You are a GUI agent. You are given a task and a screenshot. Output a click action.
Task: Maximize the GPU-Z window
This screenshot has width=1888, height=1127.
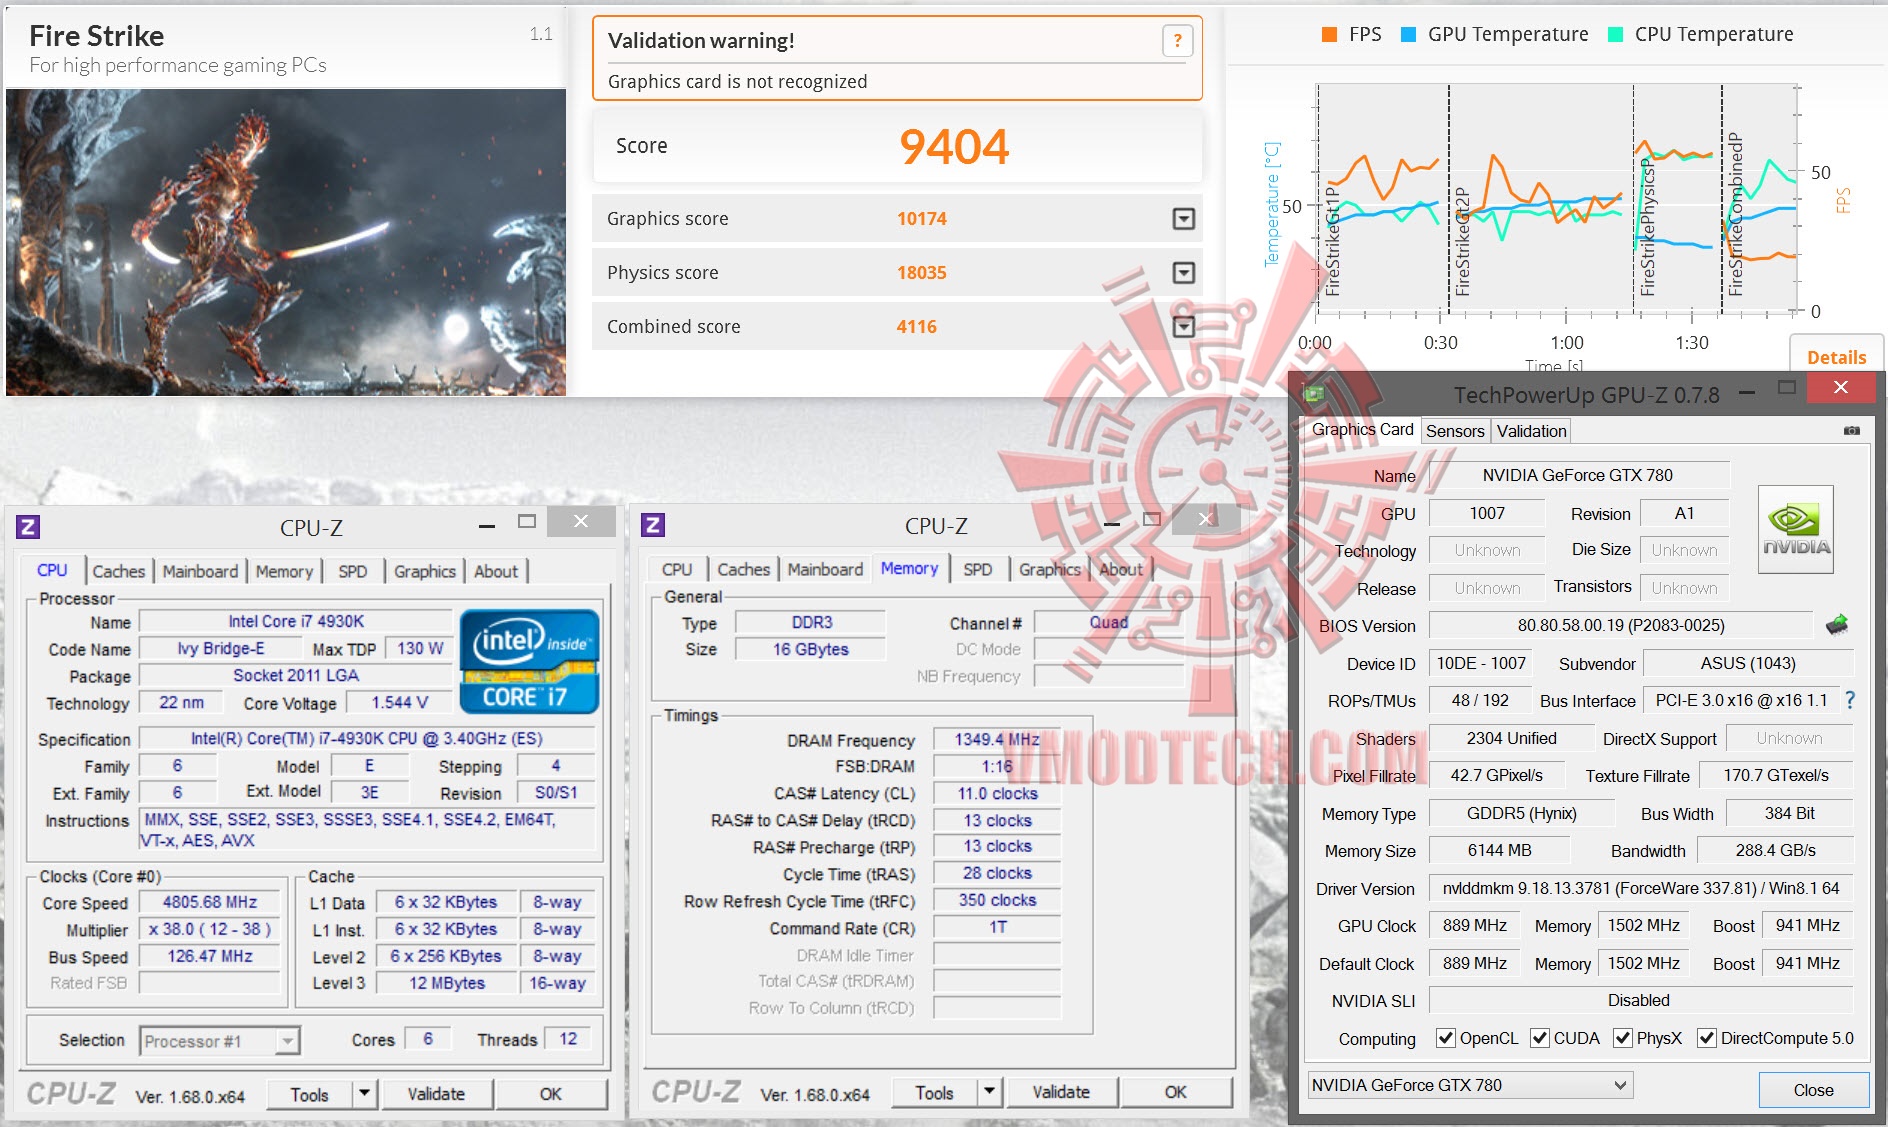tap(1787, 388)
